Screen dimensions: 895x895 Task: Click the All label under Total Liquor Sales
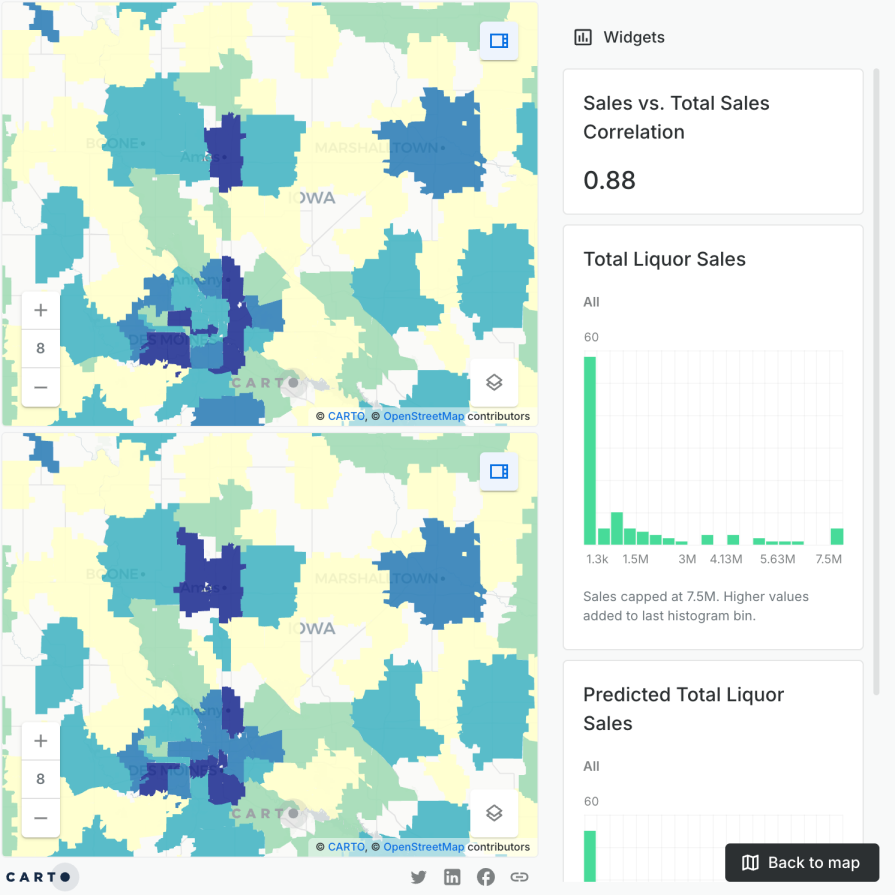click(x=591, y=302)
